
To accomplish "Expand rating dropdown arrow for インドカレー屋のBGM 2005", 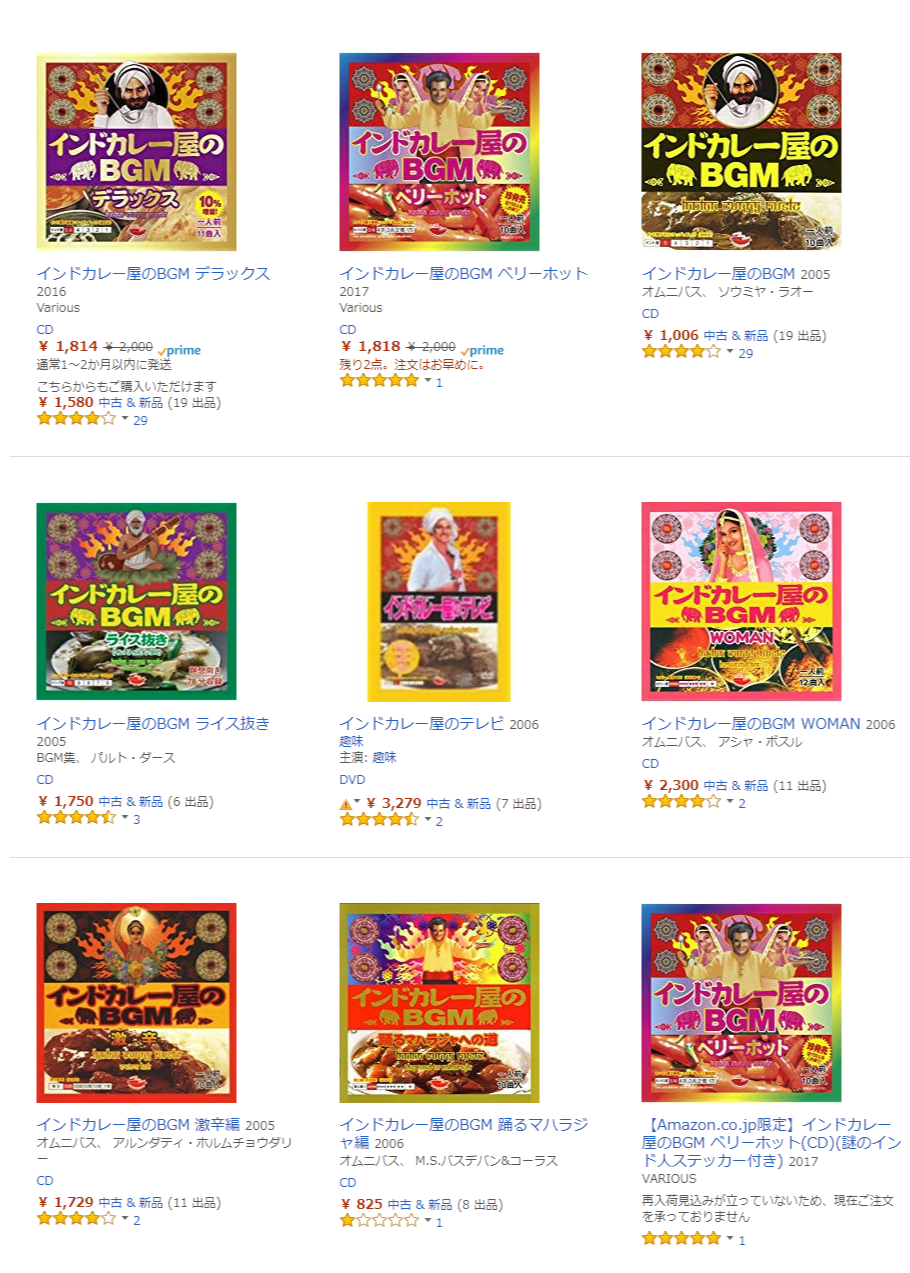I will pos(729,352).
